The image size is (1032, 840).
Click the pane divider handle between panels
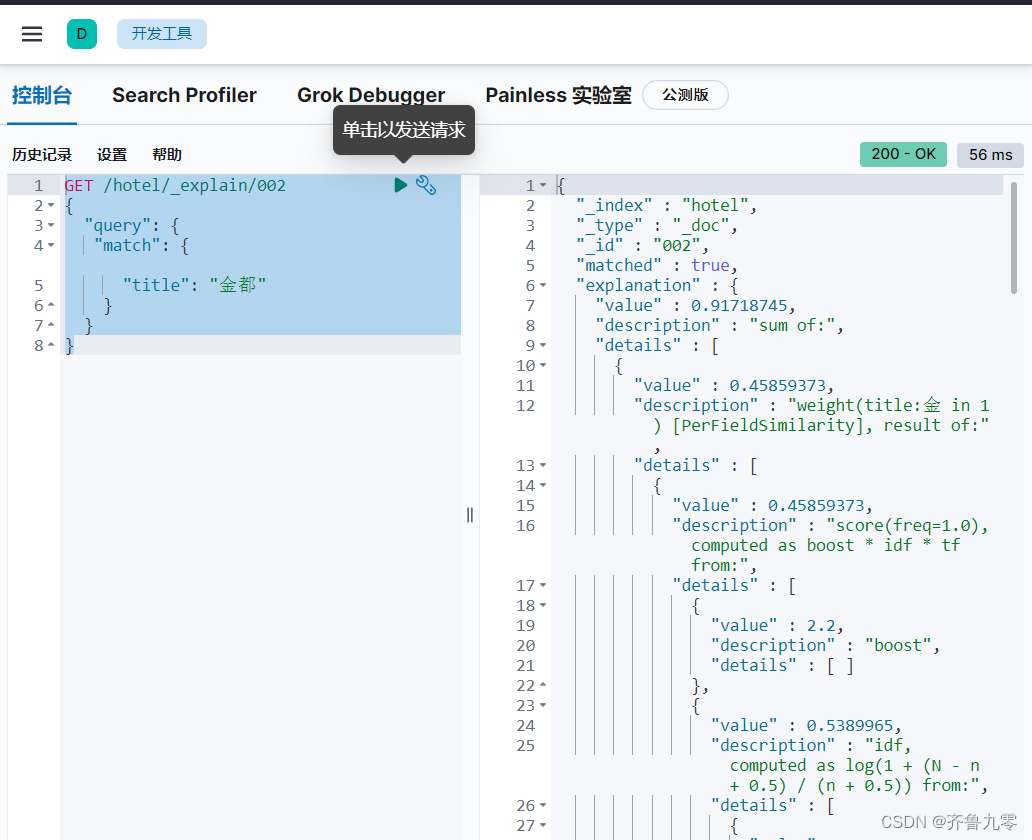point(469,514)
